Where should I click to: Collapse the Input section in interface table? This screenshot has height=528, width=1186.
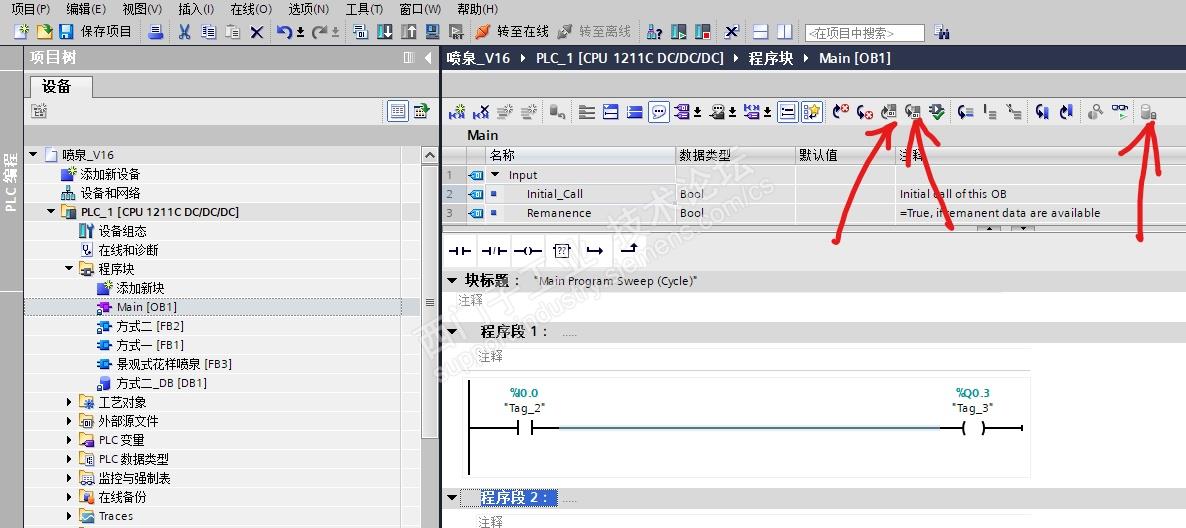click(x=495, y=175)
